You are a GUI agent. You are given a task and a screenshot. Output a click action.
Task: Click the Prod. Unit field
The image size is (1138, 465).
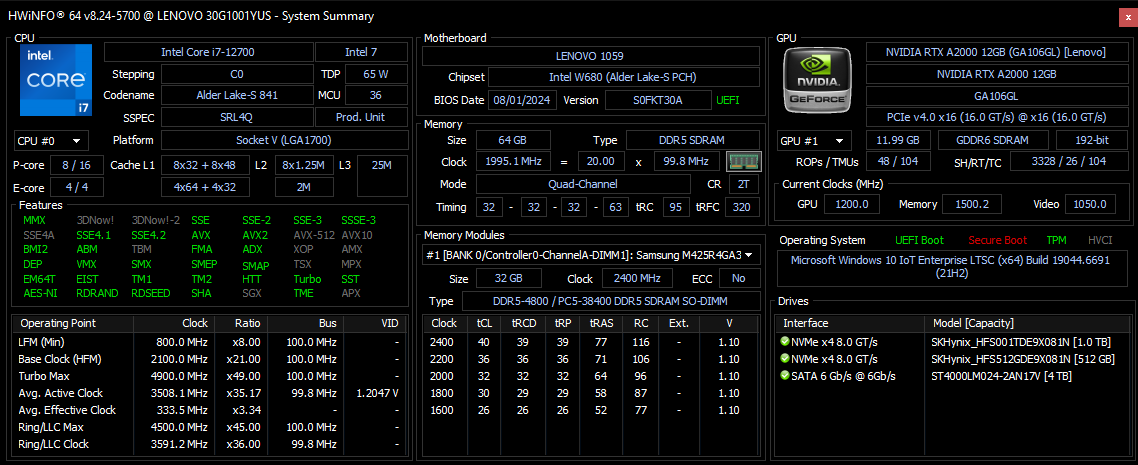tap(361, 117)
